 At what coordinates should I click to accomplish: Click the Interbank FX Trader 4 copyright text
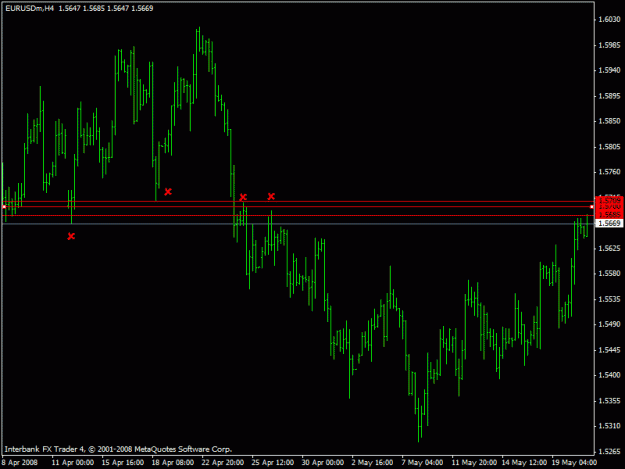[118, 449]
